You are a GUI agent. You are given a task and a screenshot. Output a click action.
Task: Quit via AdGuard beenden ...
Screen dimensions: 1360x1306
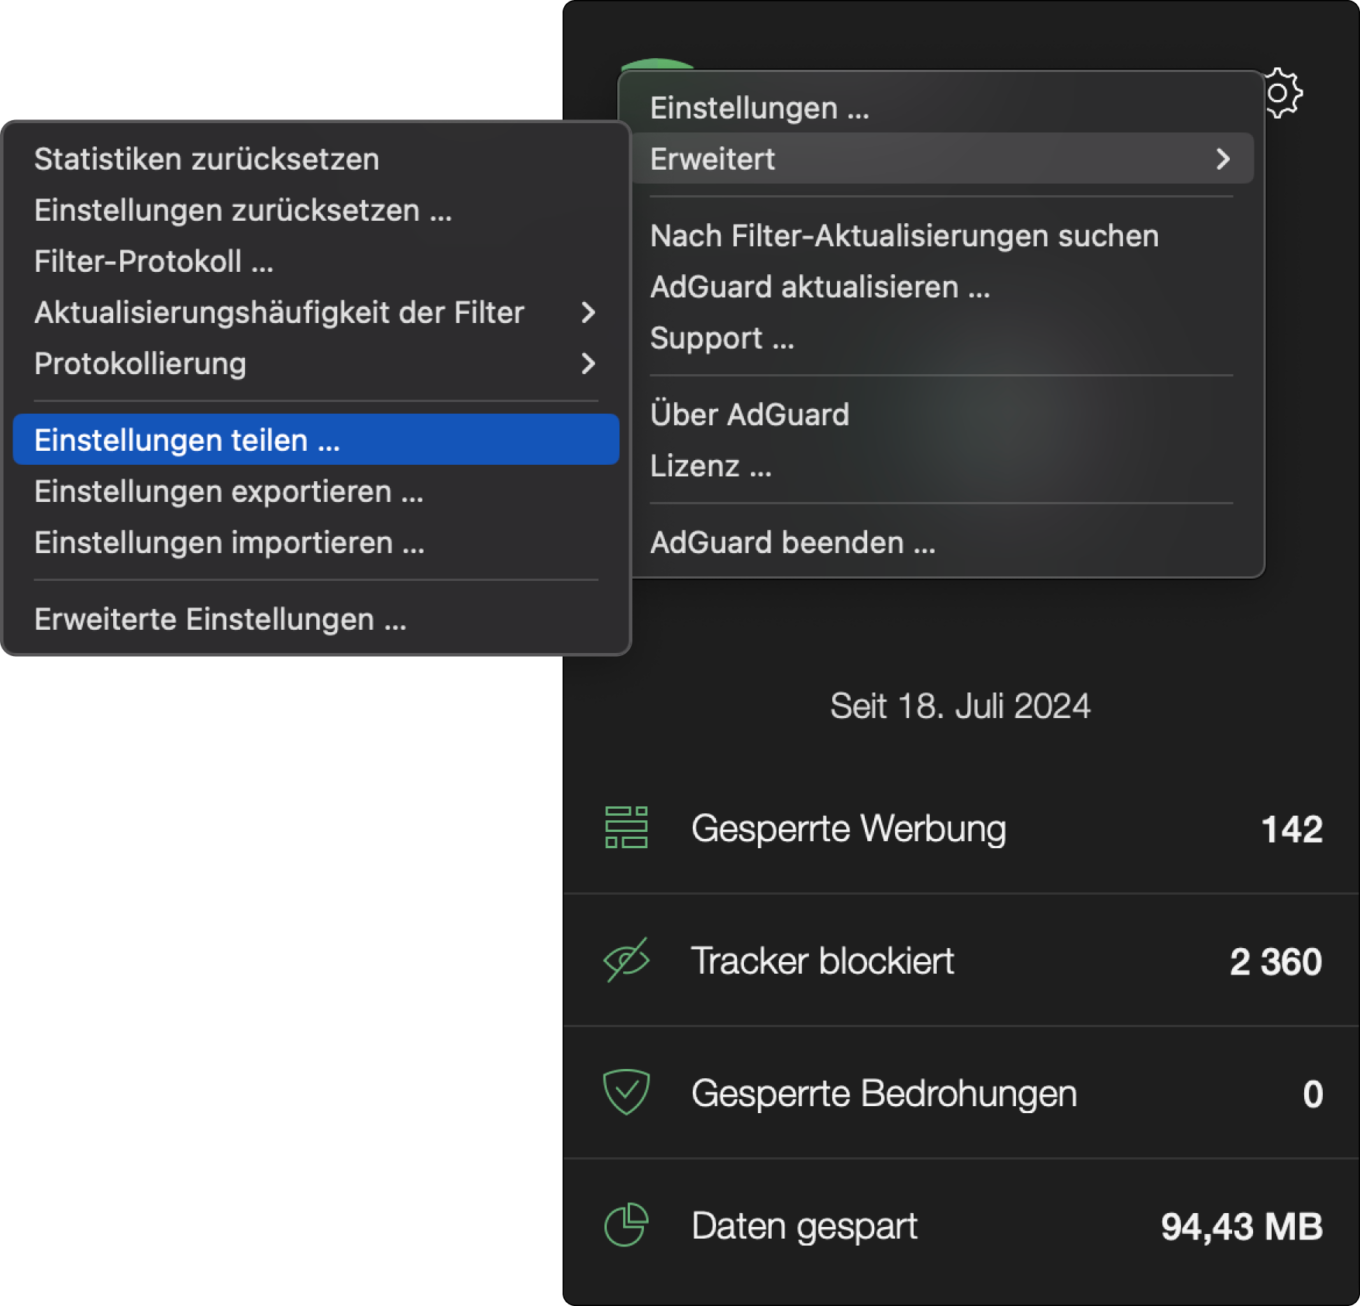click(942, 542)
